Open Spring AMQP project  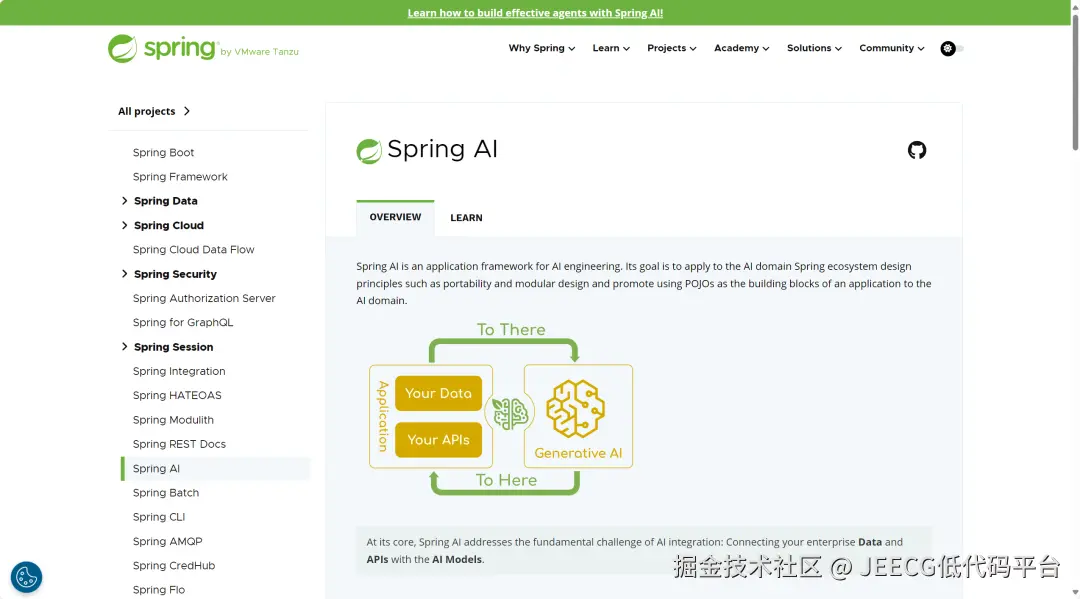(167, 541)
